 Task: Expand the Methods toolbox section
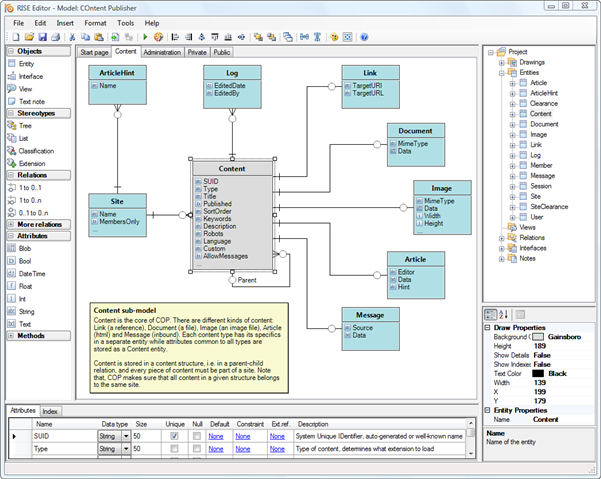tap(11, 336)
